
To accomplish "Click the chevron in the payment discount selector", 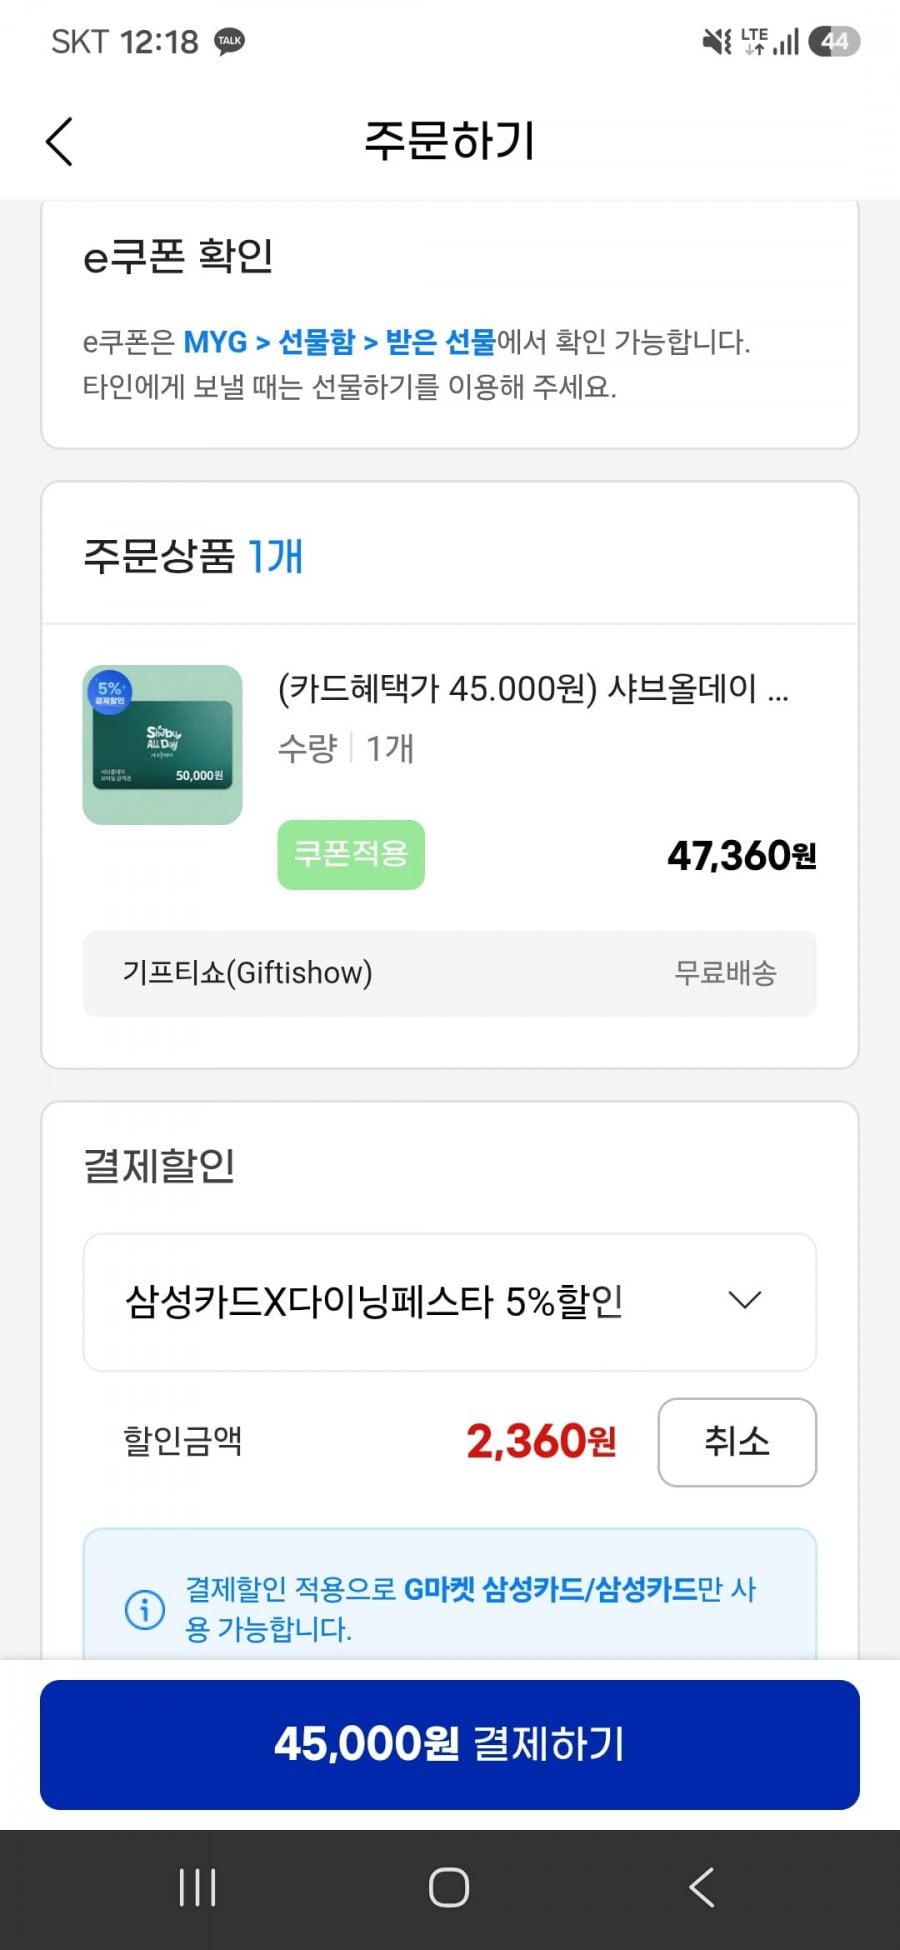I will 745,1300.
